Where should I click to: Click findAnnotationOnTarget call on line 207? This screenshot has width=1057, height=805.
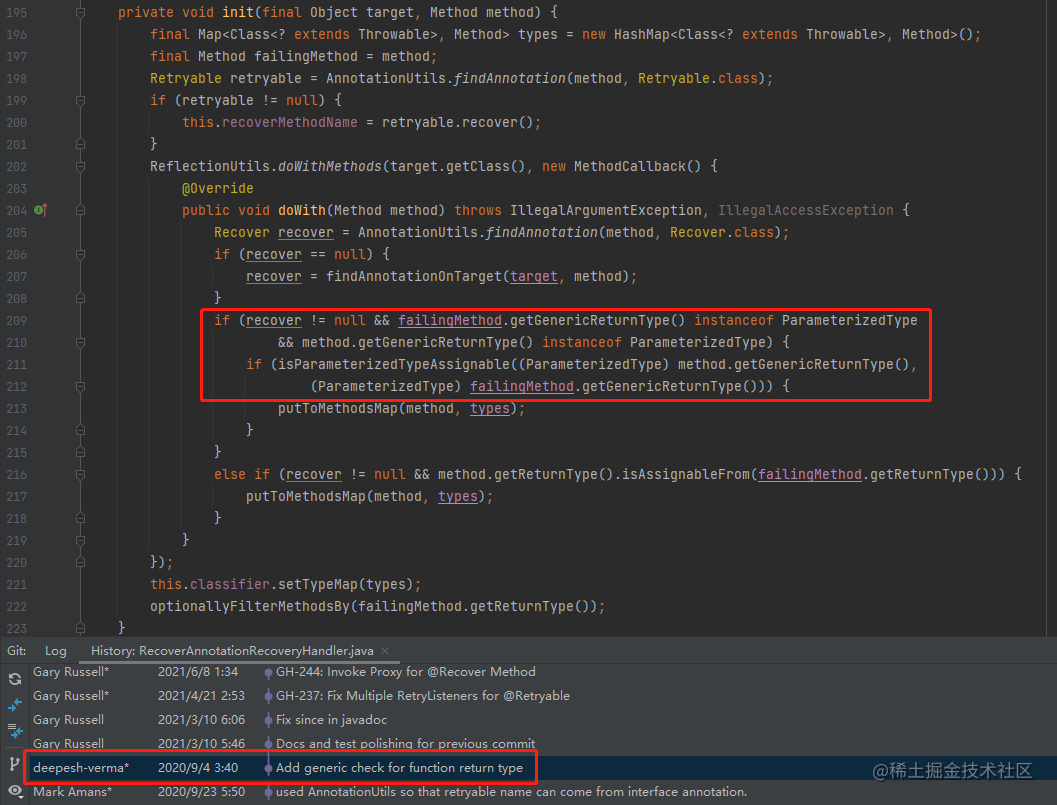coord(414,276)
